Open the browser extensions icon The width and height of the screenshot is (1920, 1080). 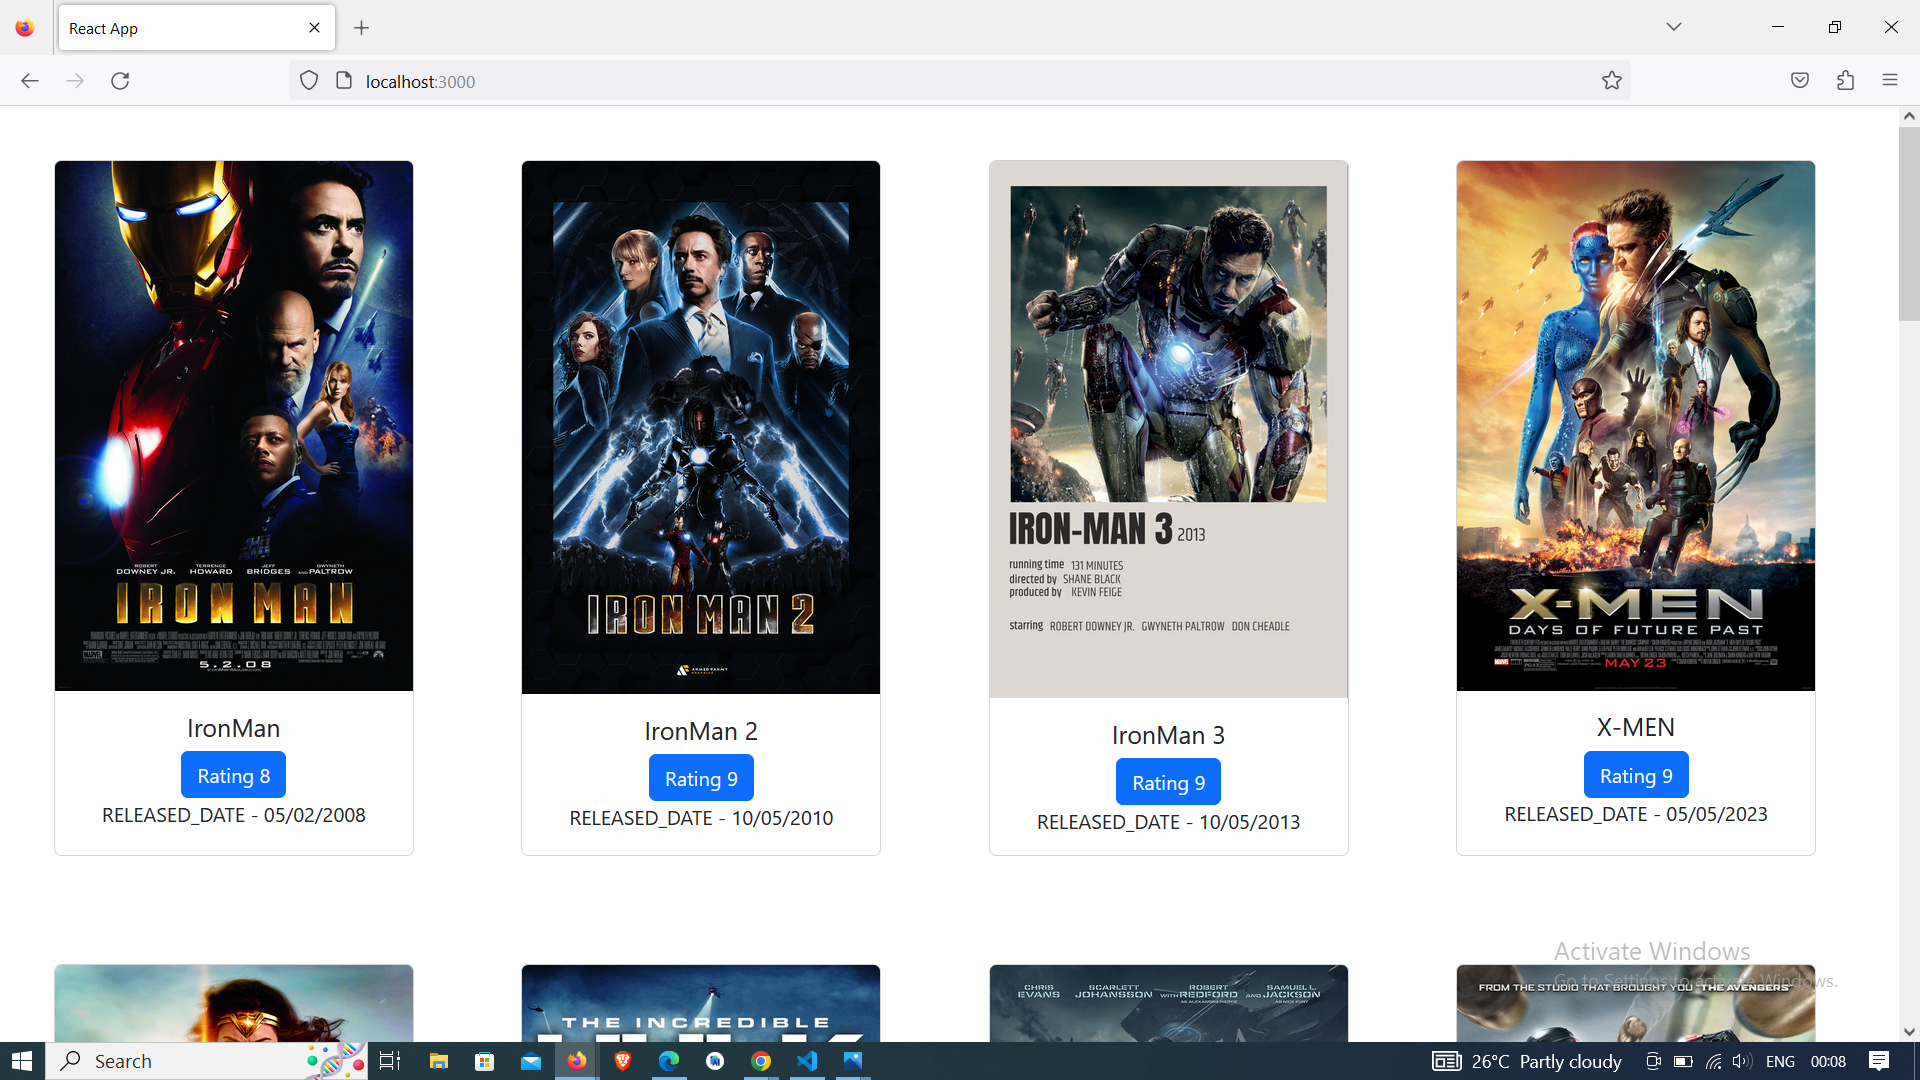point(1845,80)
